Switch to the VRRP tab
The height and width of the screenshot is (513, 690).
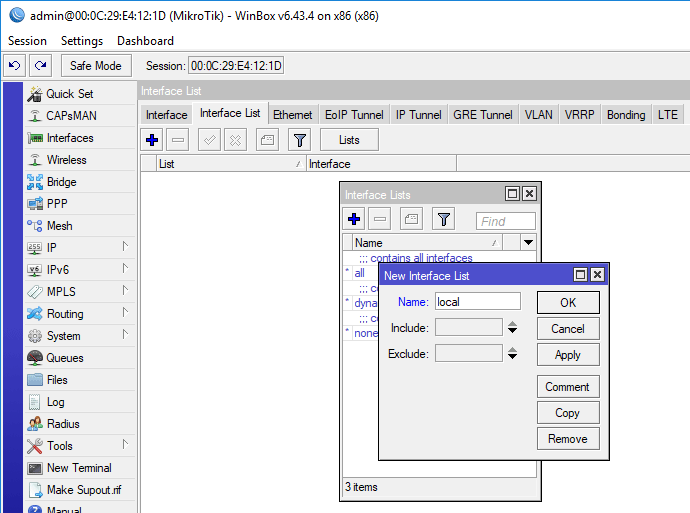580,115
